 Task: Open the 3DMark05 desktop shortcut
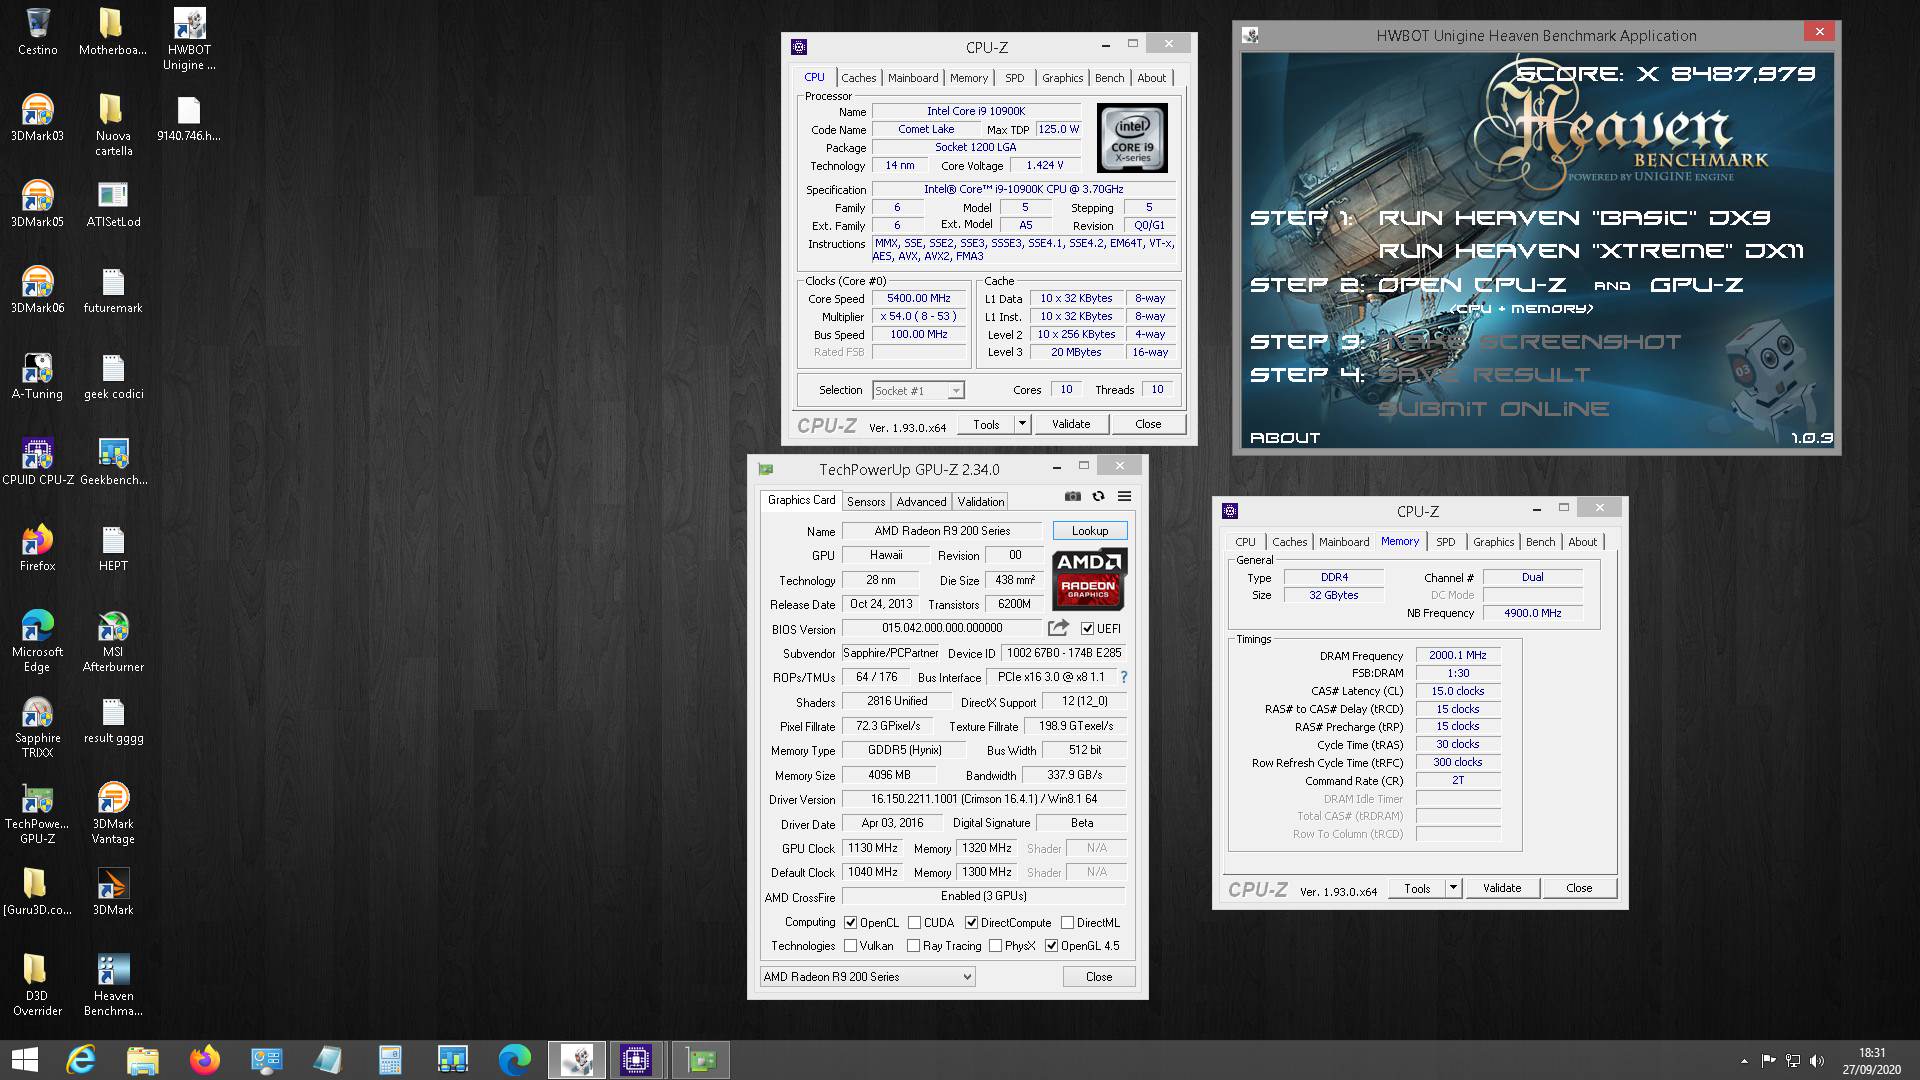click(x=37, y=204)
